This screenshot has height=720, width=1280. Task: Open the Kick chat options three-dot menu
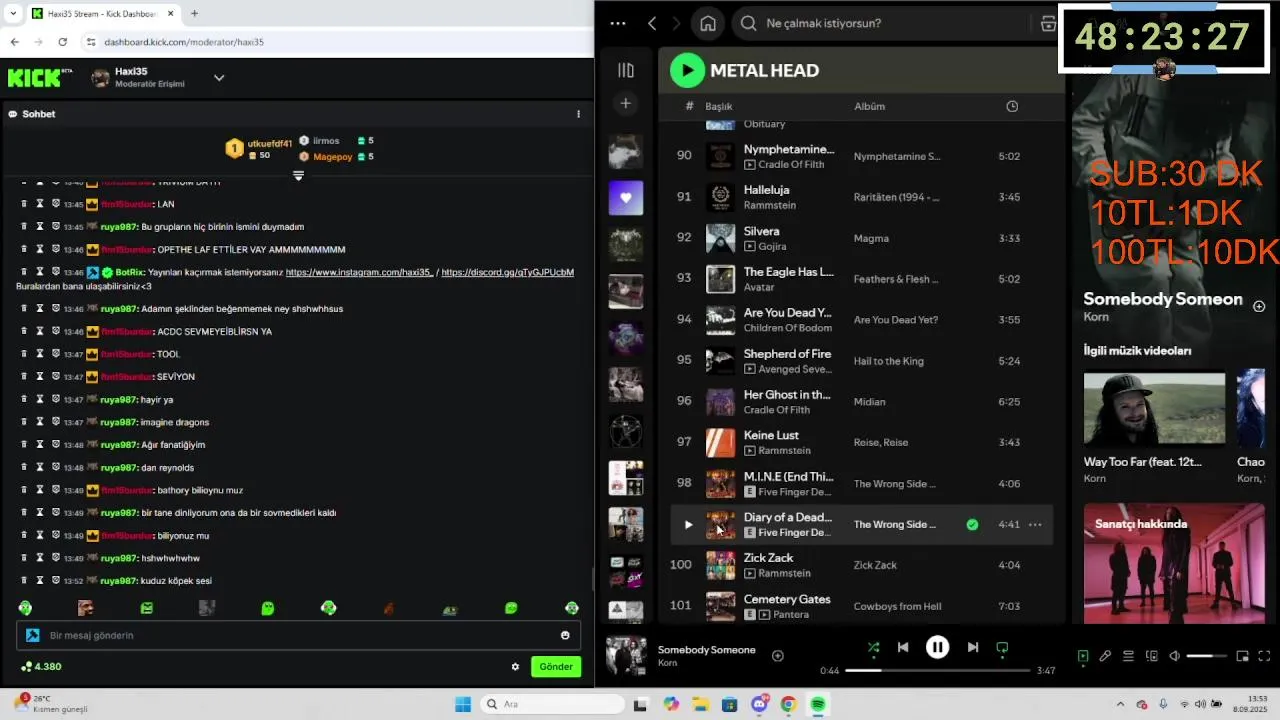point(578,114)
